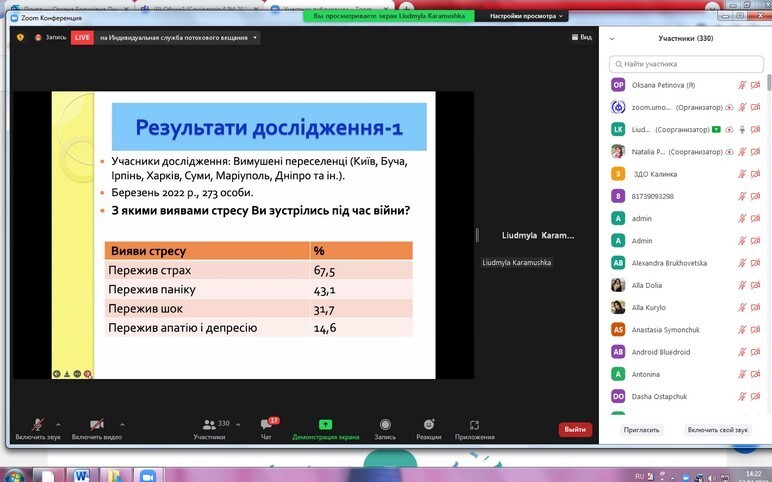Click previous slide arrow on shared slide

click(x=57, y=374)
